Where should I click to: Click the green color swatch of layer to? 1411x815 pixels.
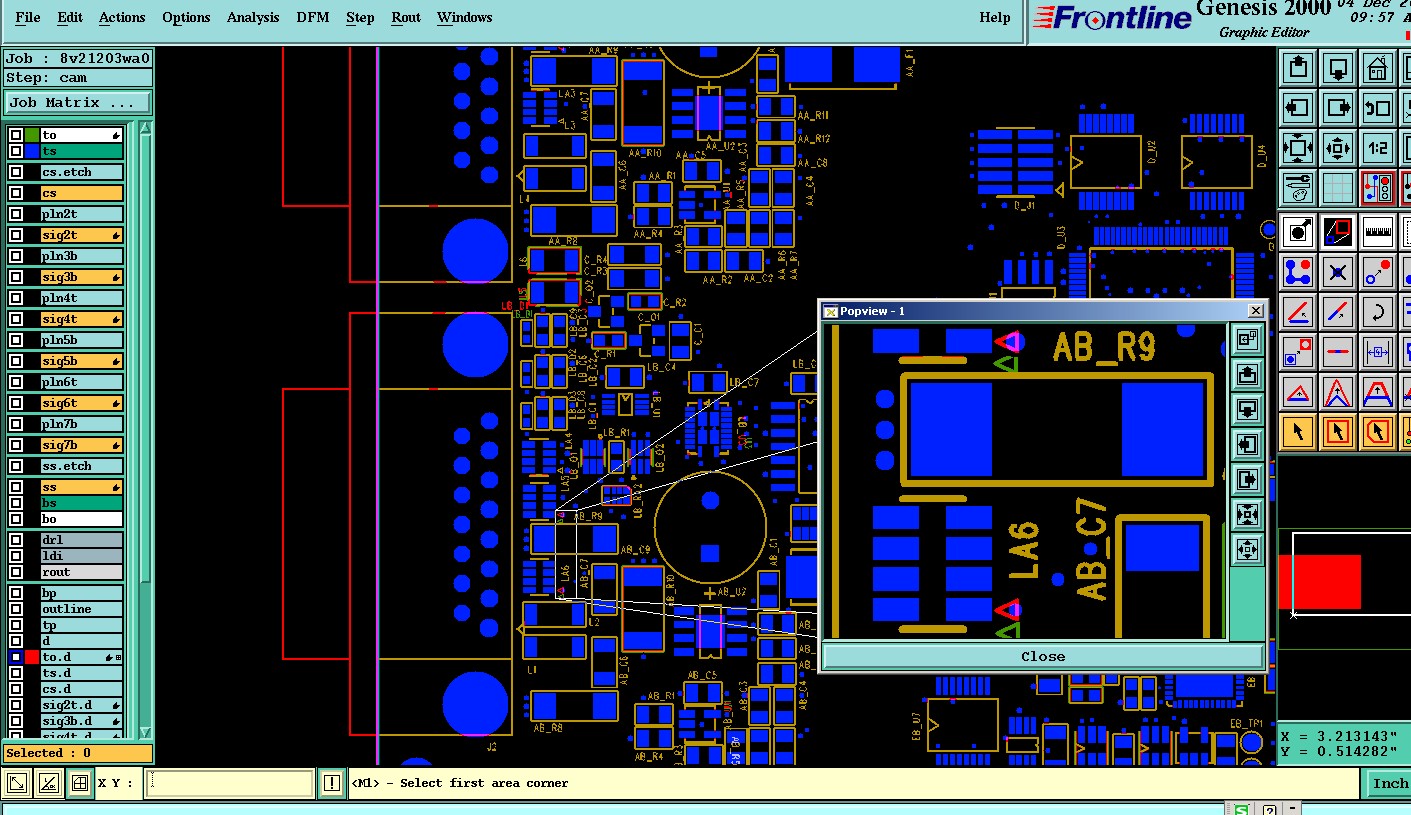32,135
